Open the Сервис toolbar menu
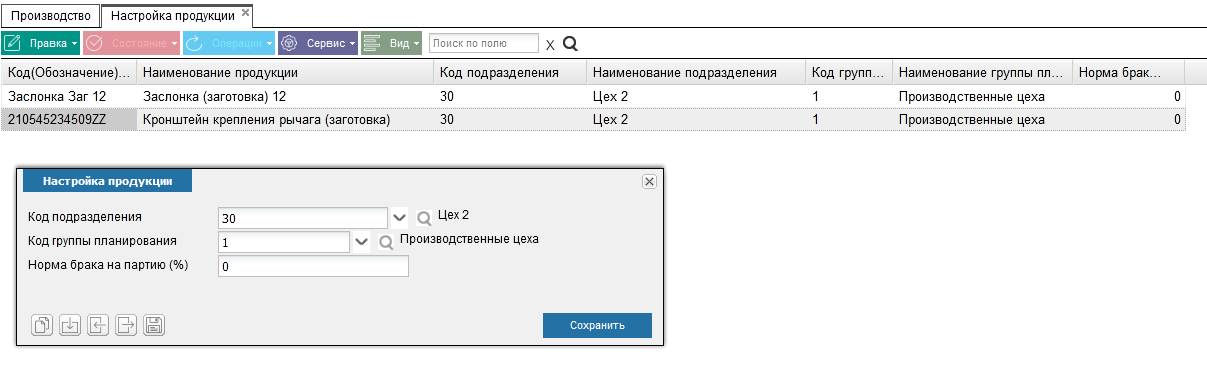 [317, 43]
